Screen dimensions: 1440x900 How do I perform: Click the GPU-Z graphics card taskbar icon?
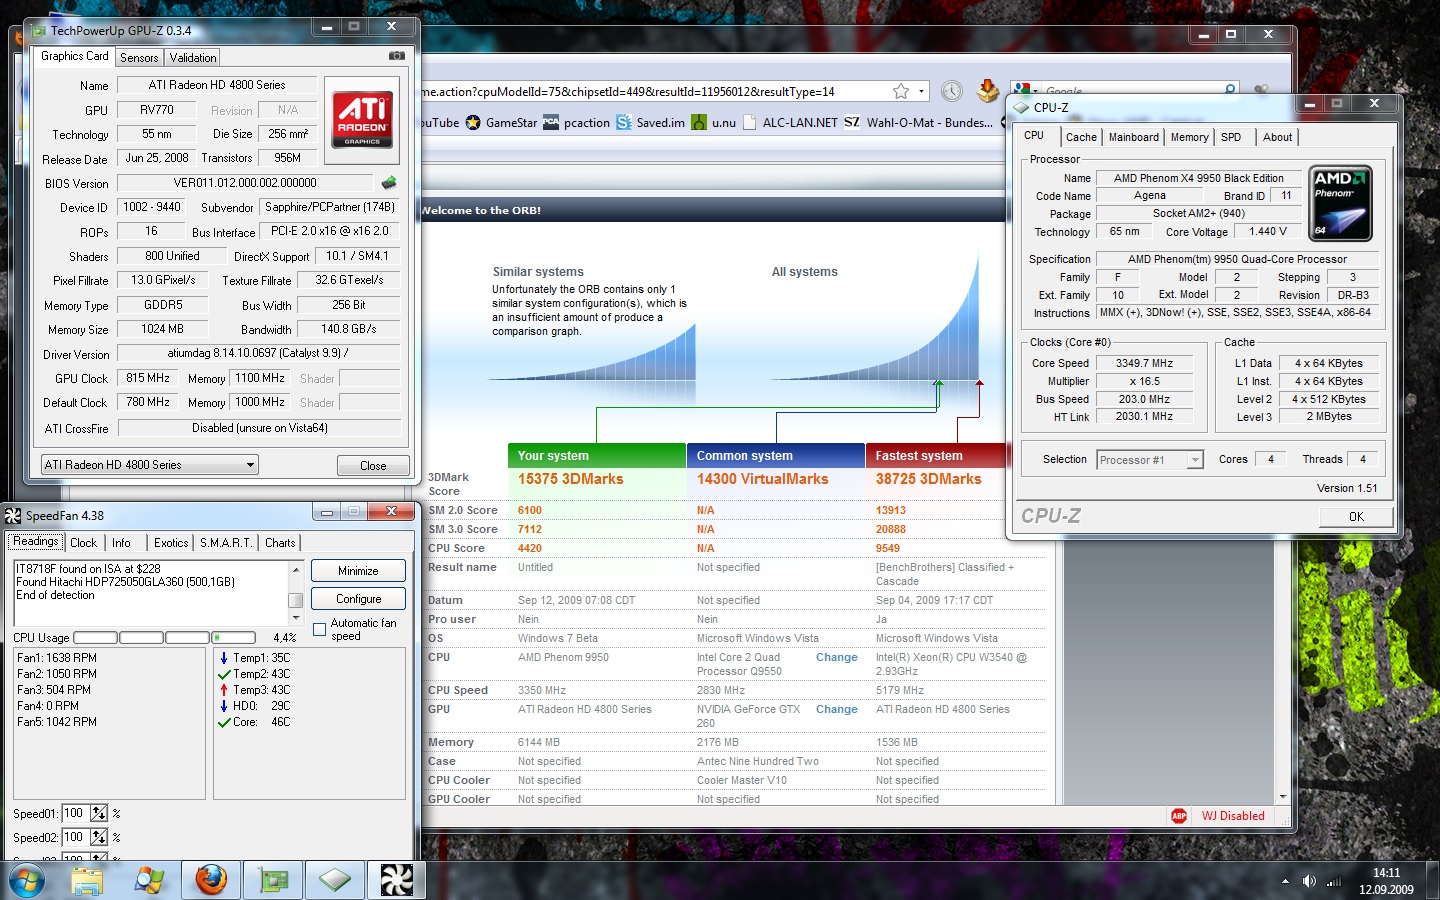273,880
